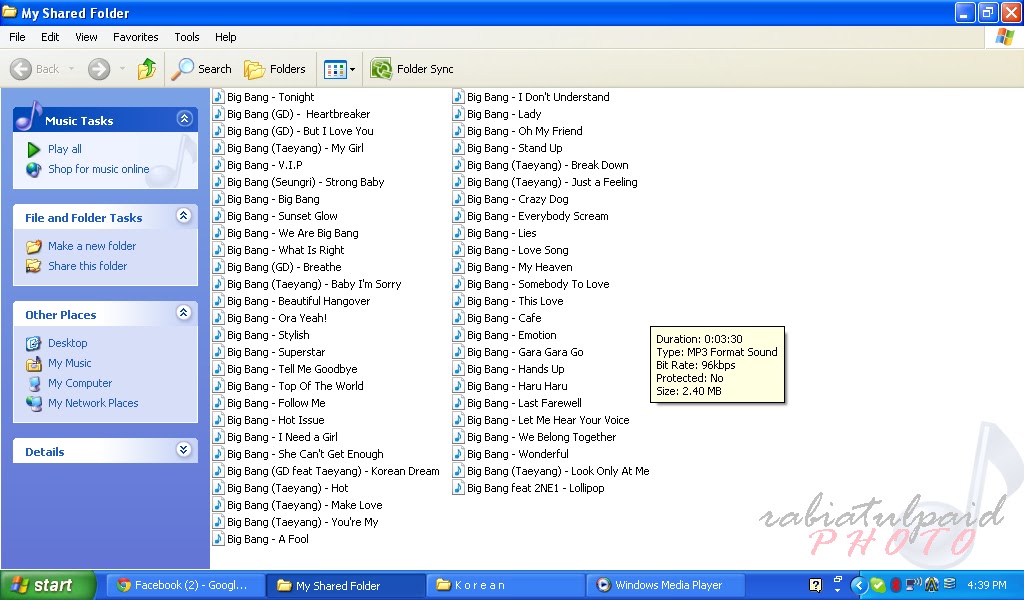Select icon of Big Bang - V.I.P
Screen dimensions: 1024x600
coord(219,165)
